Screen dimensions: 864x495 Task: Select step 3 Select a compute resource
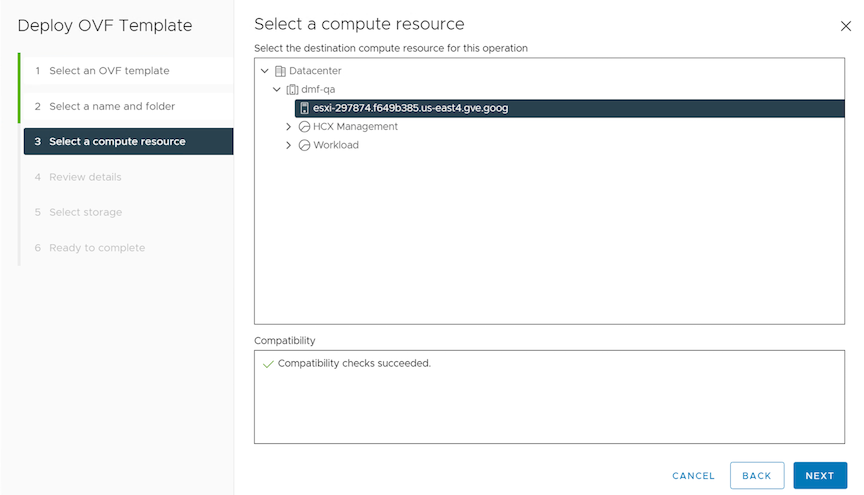pos(128,141)
